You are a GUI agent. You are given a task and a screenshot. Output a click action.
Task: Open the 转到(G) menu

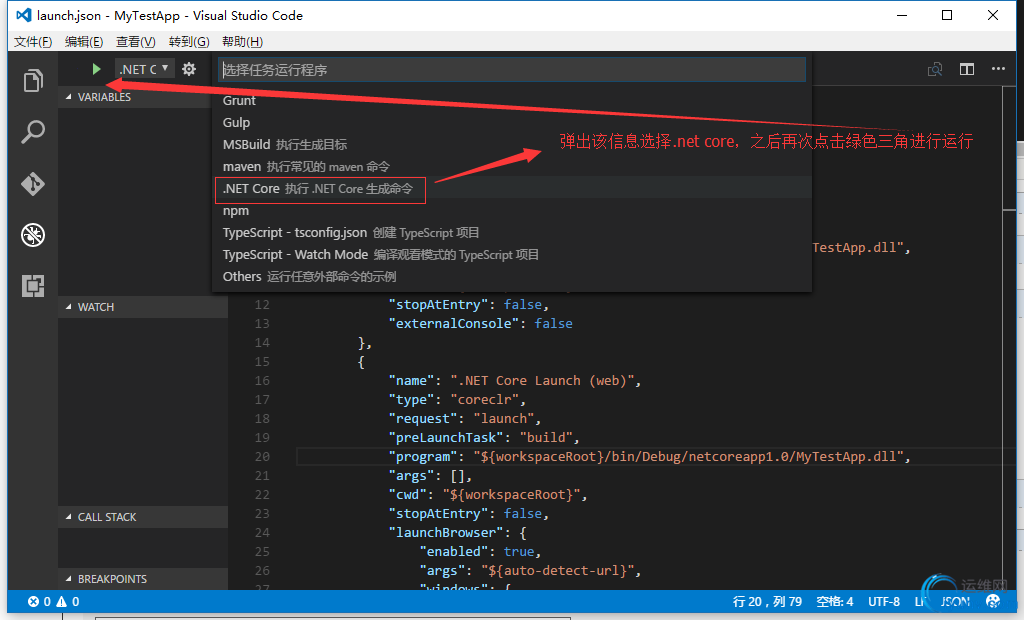click(189, 42)
